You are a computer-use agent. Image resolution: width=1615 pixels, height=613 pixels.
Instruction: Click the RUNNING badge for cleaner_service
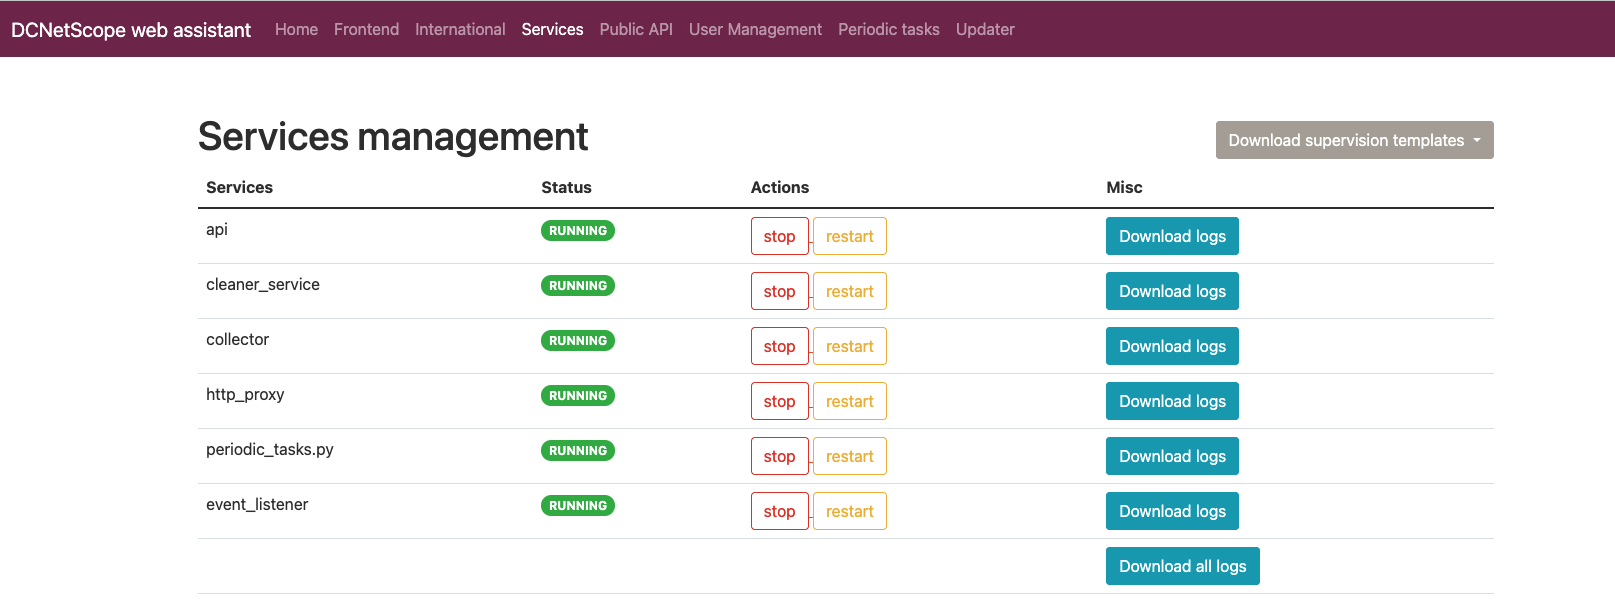(578, 286)
